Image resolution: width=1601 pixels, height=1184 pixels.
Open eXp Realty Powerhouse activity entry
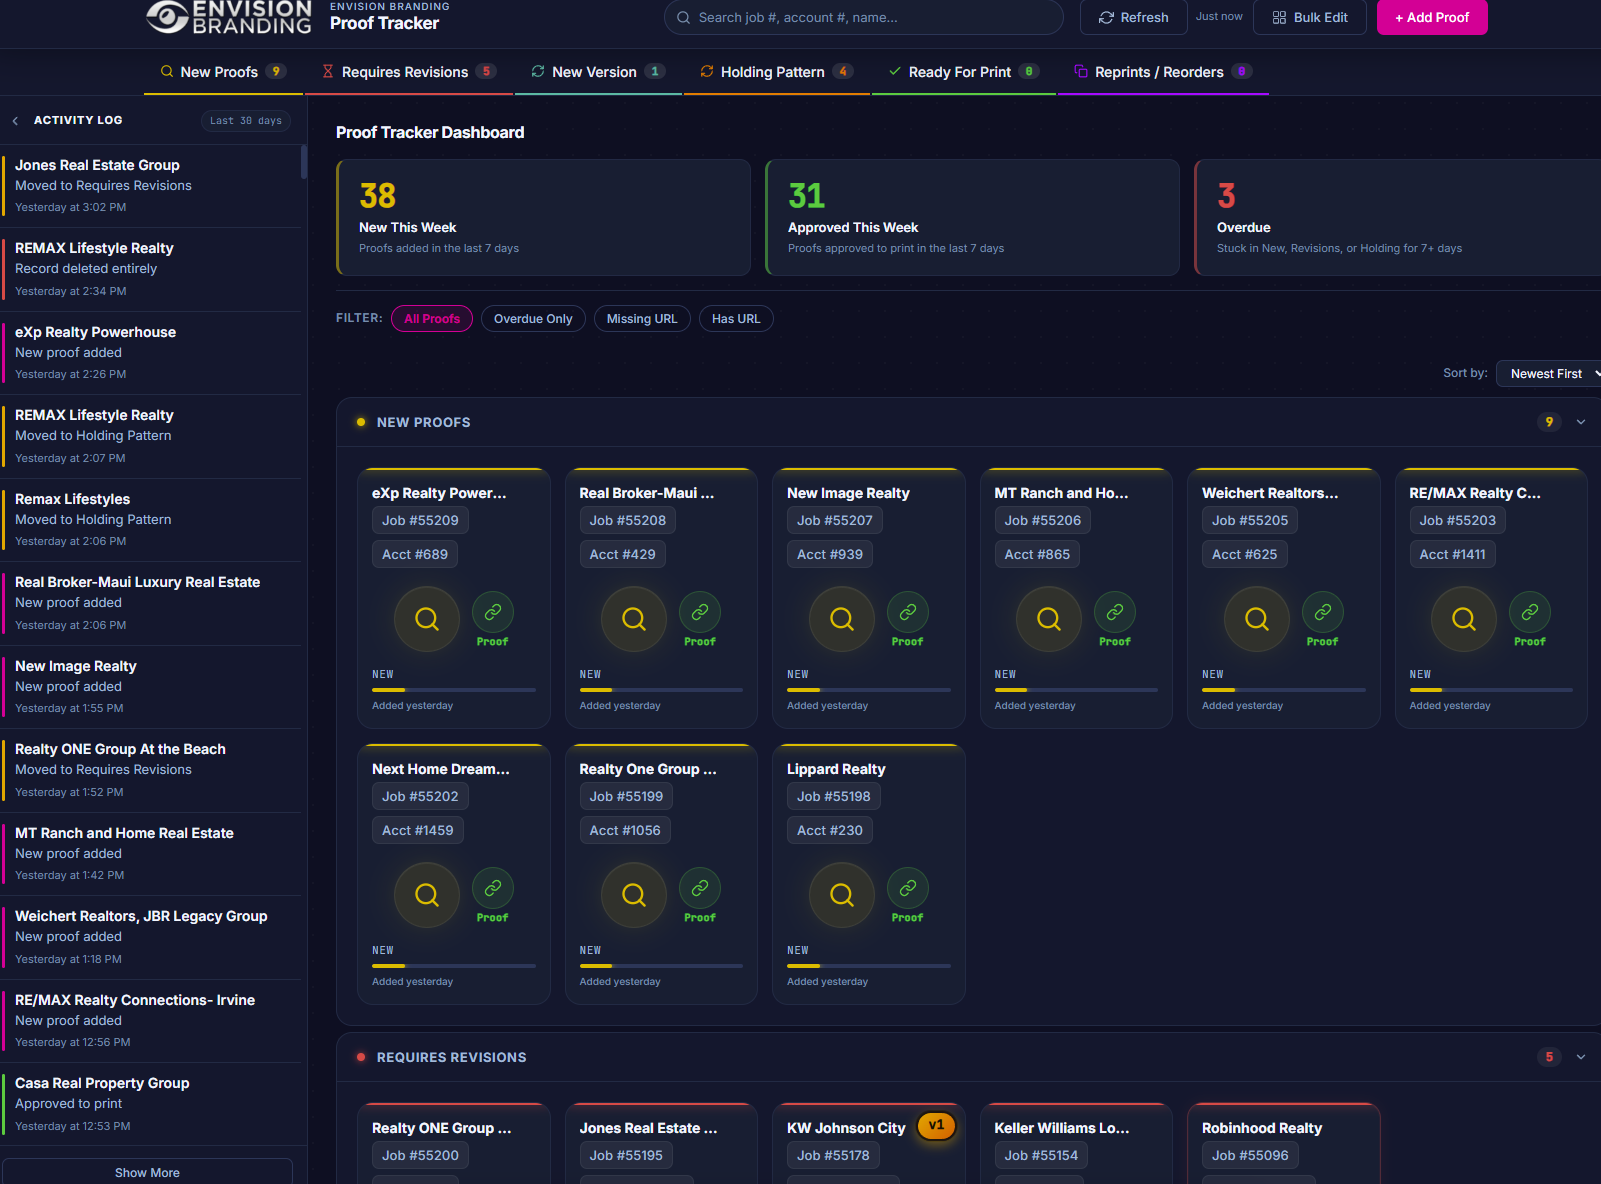(152, 353)
